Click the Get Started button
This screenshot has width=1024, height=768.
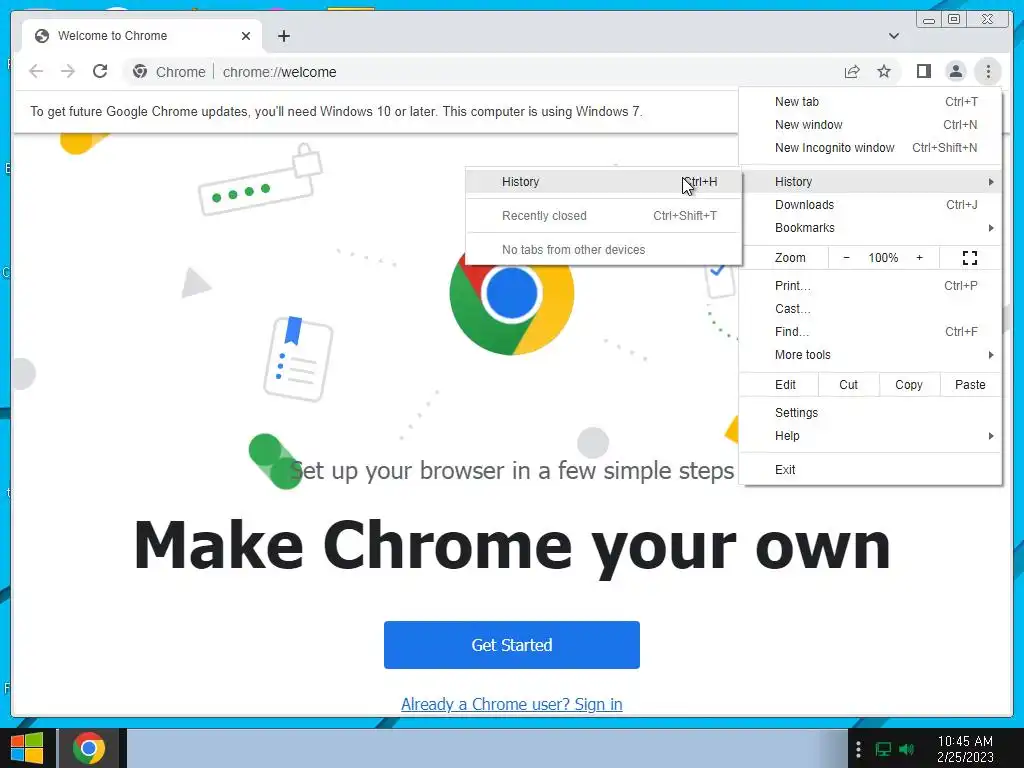click(512, 645)
